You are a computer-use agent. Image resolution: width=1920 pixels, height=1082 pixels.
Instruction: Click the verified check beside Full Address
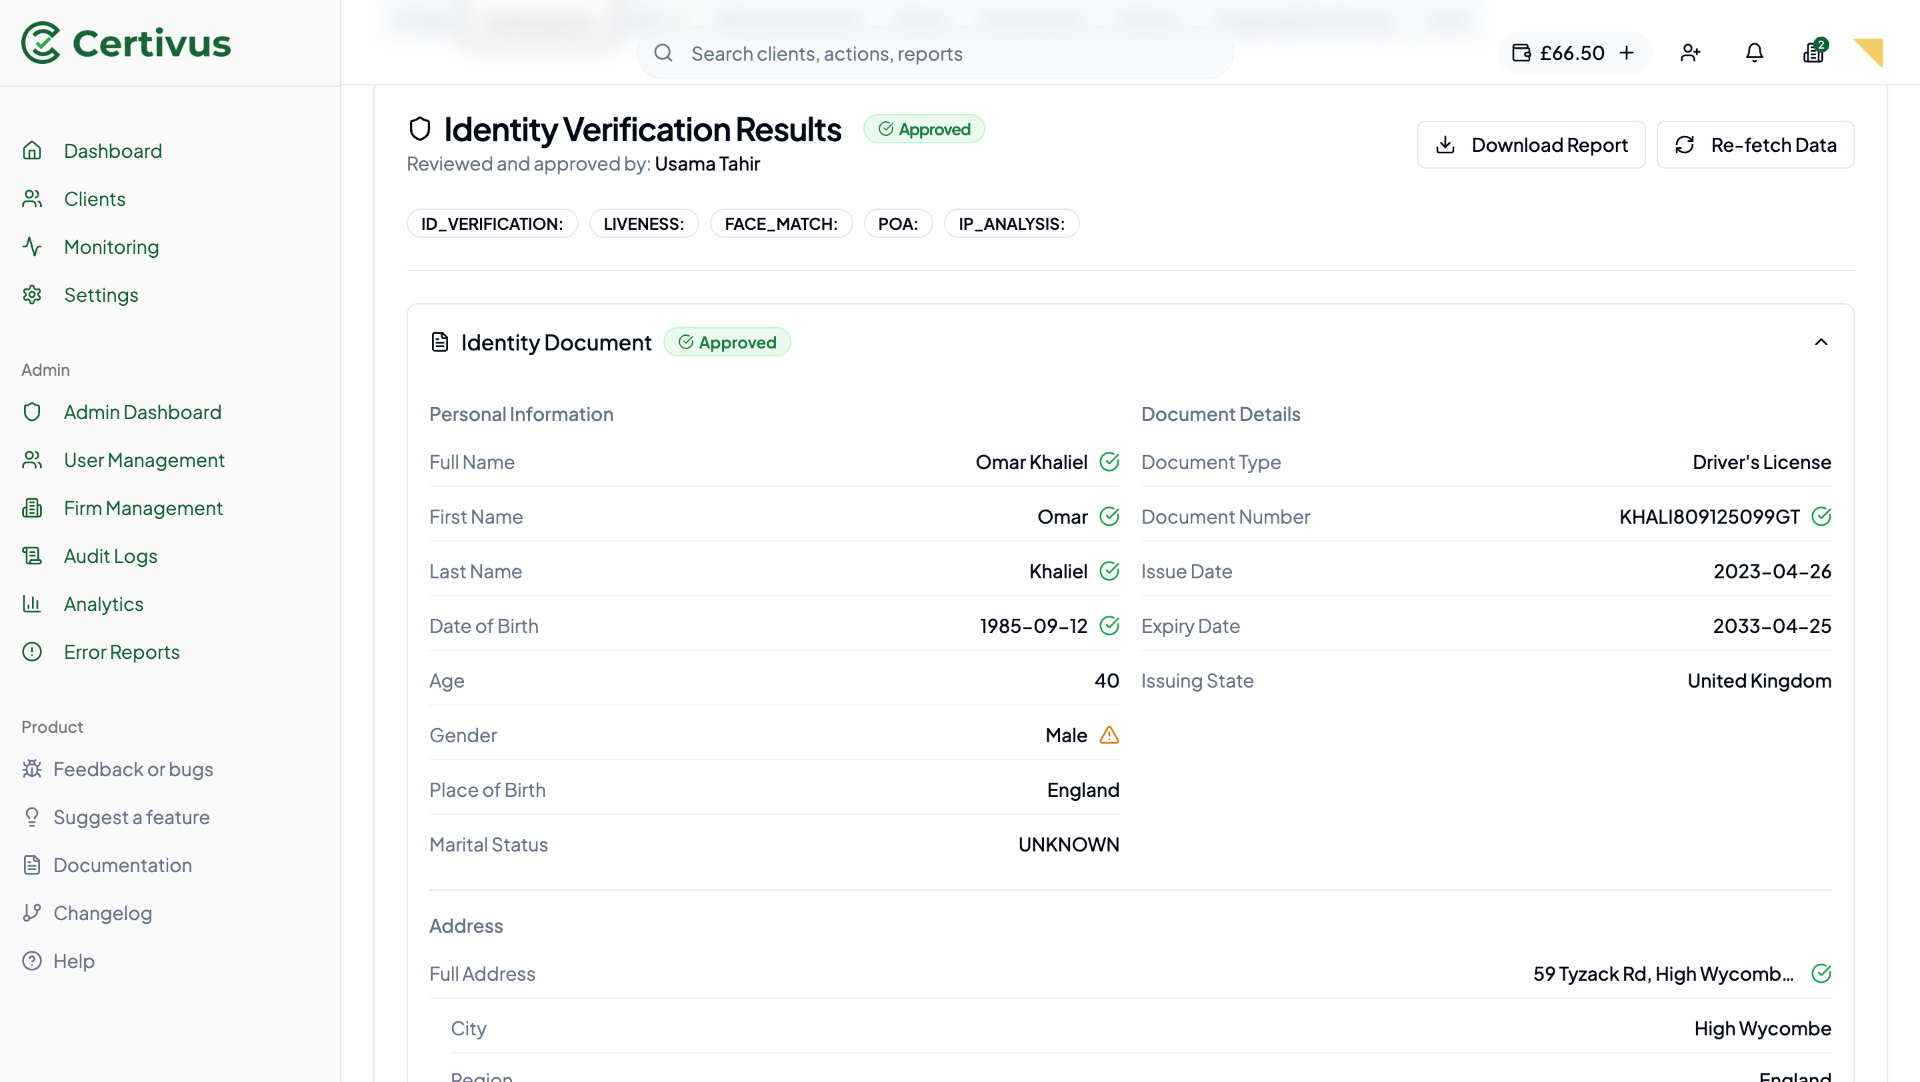pyautogui.click(x=1821, y=974)
